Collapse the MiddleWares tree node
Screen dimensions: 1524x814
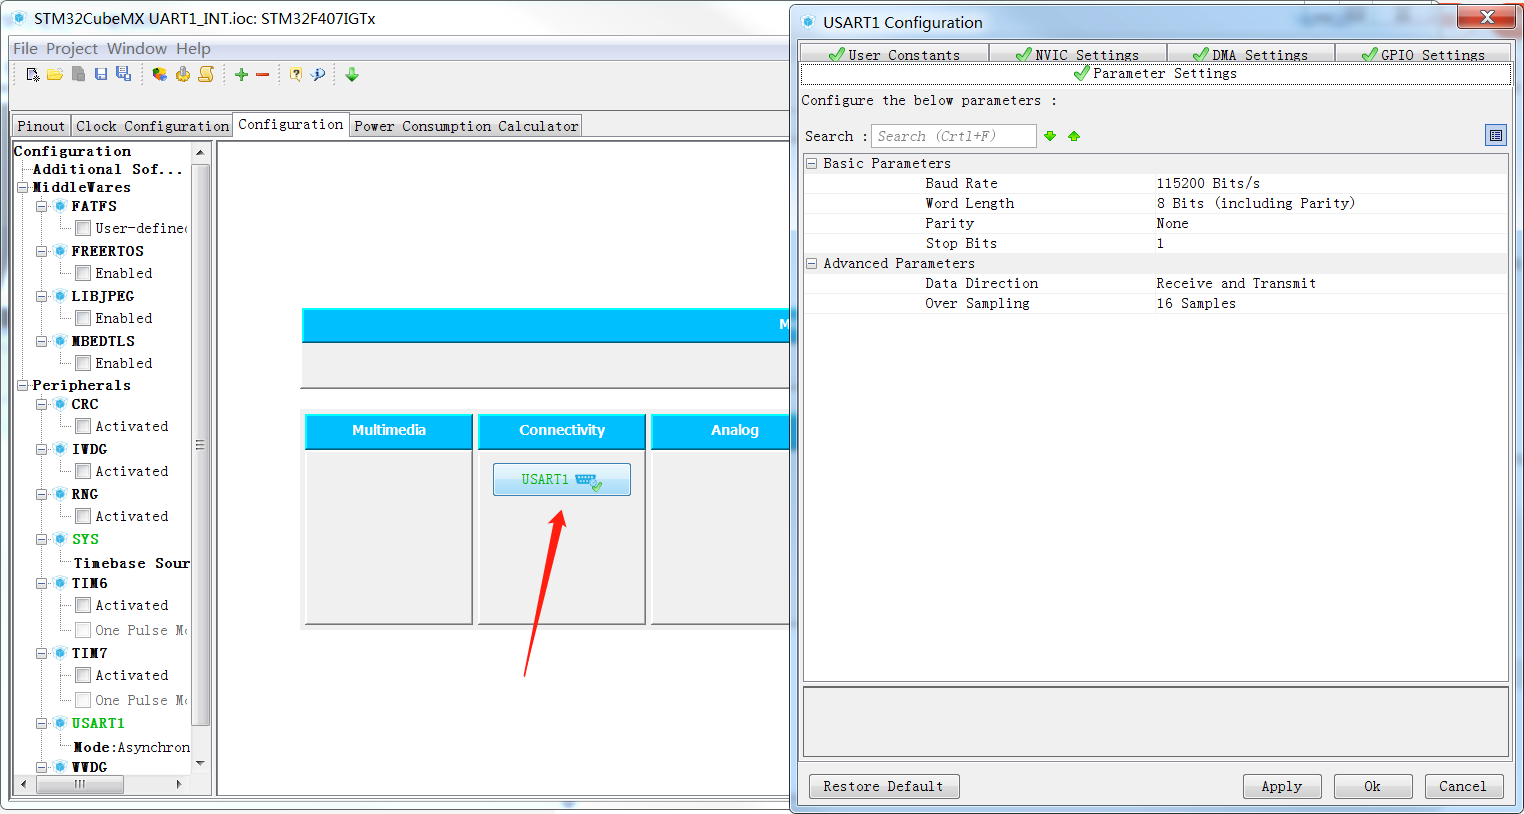[x=23, y=187]
